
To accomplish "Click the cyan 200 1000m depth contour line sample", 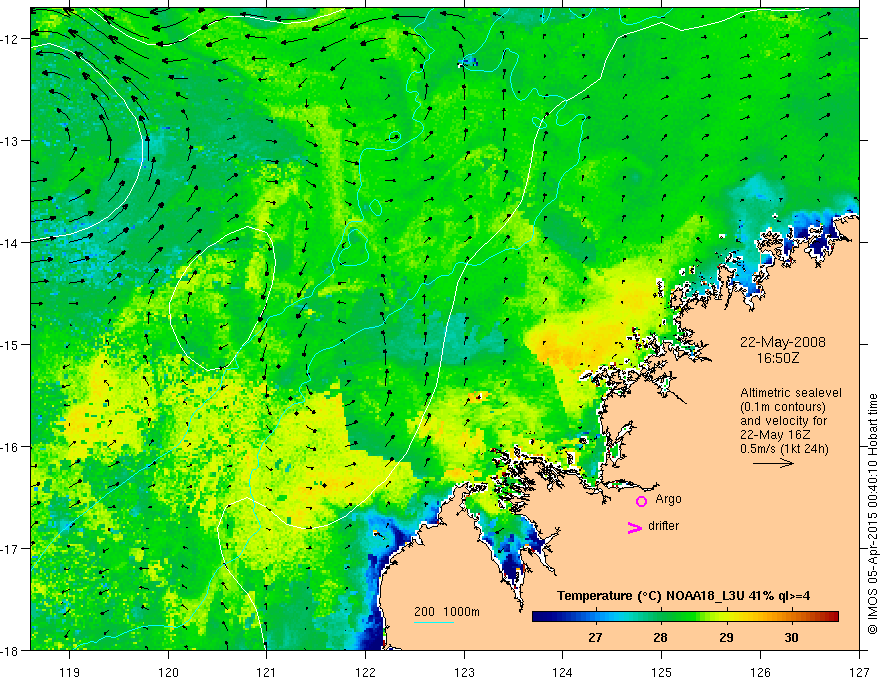I will coord(433,622).
